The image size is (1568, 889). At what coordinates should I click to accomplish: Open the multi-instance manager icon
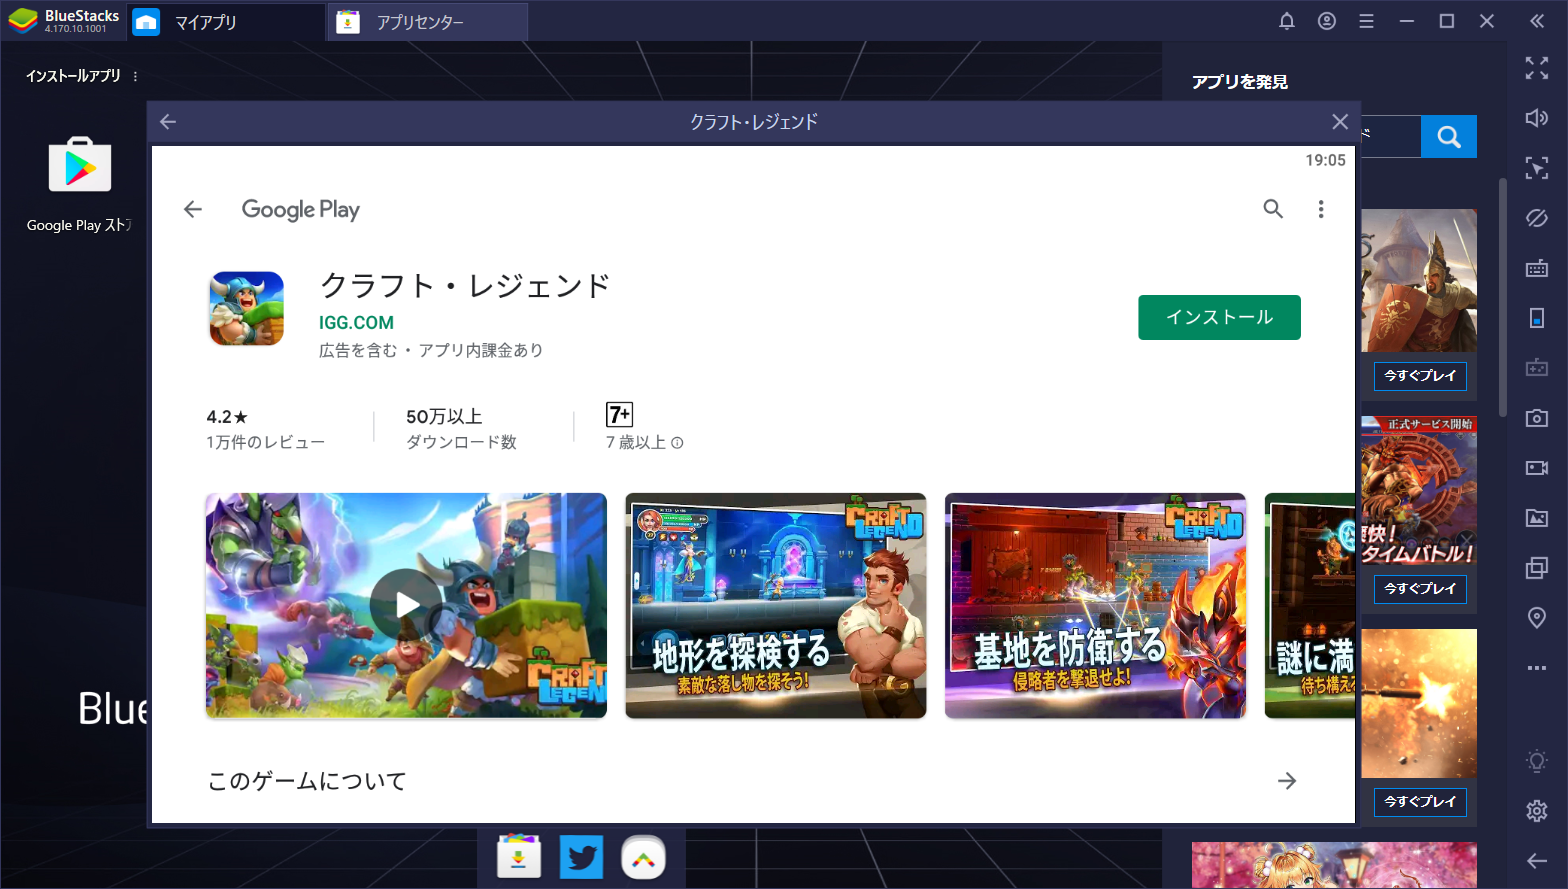(x=1537, y=568)
